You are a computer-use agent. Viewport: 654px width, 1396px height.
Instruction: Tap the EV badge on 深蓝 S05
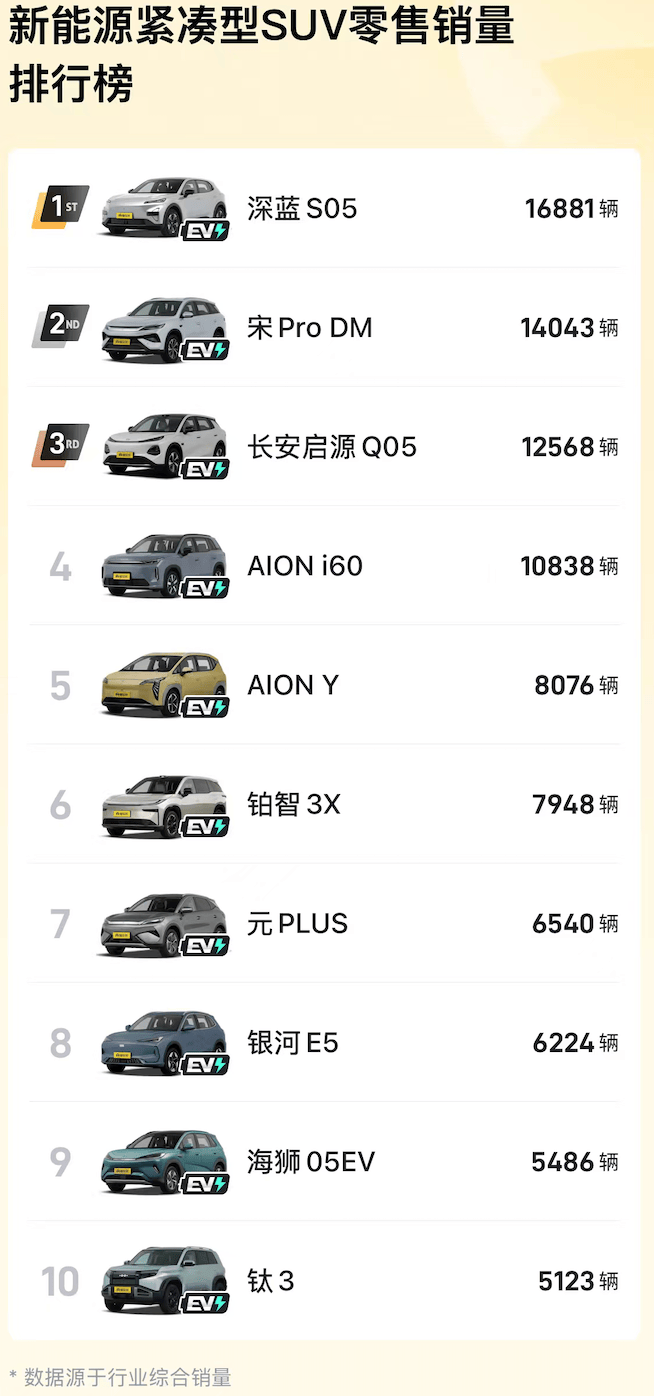(x=206, y=231)
